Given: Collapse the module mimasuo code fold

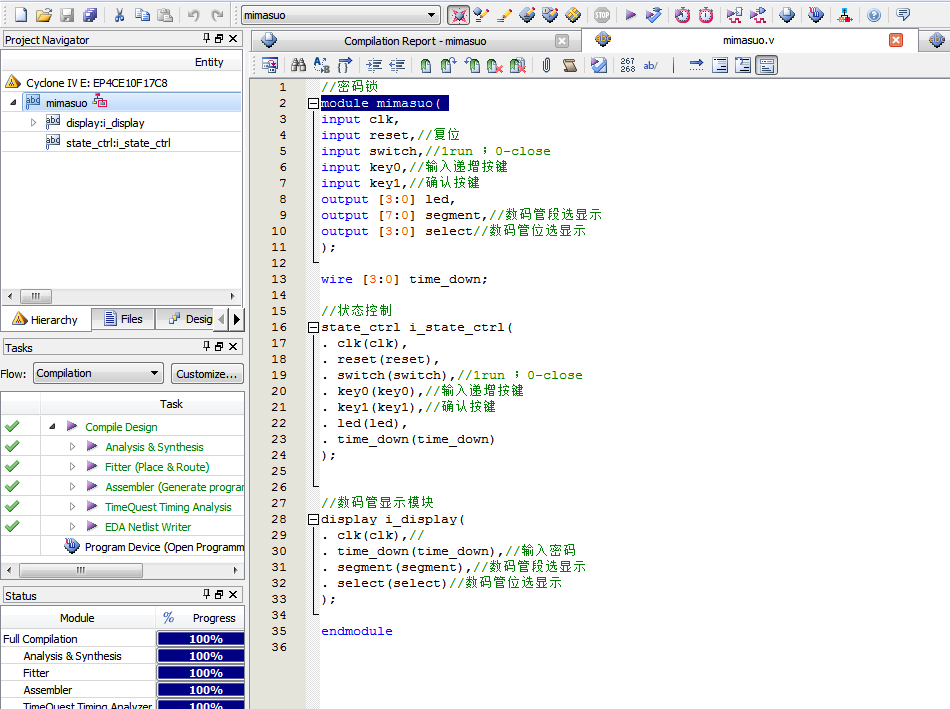Looking at the screenshot, I should click(x=313, y=104).
